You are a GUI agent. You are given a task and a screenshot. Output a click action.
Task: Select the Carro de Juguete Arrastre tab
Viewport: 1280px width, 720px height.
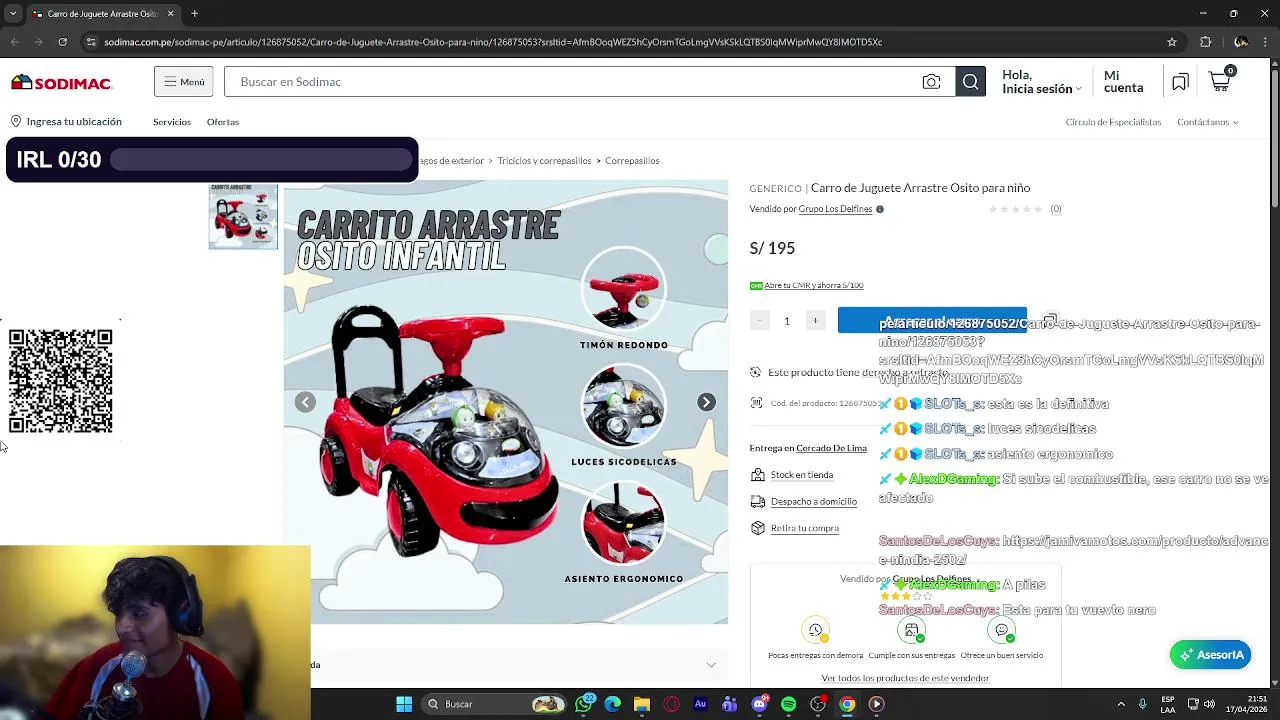[101, 14]
